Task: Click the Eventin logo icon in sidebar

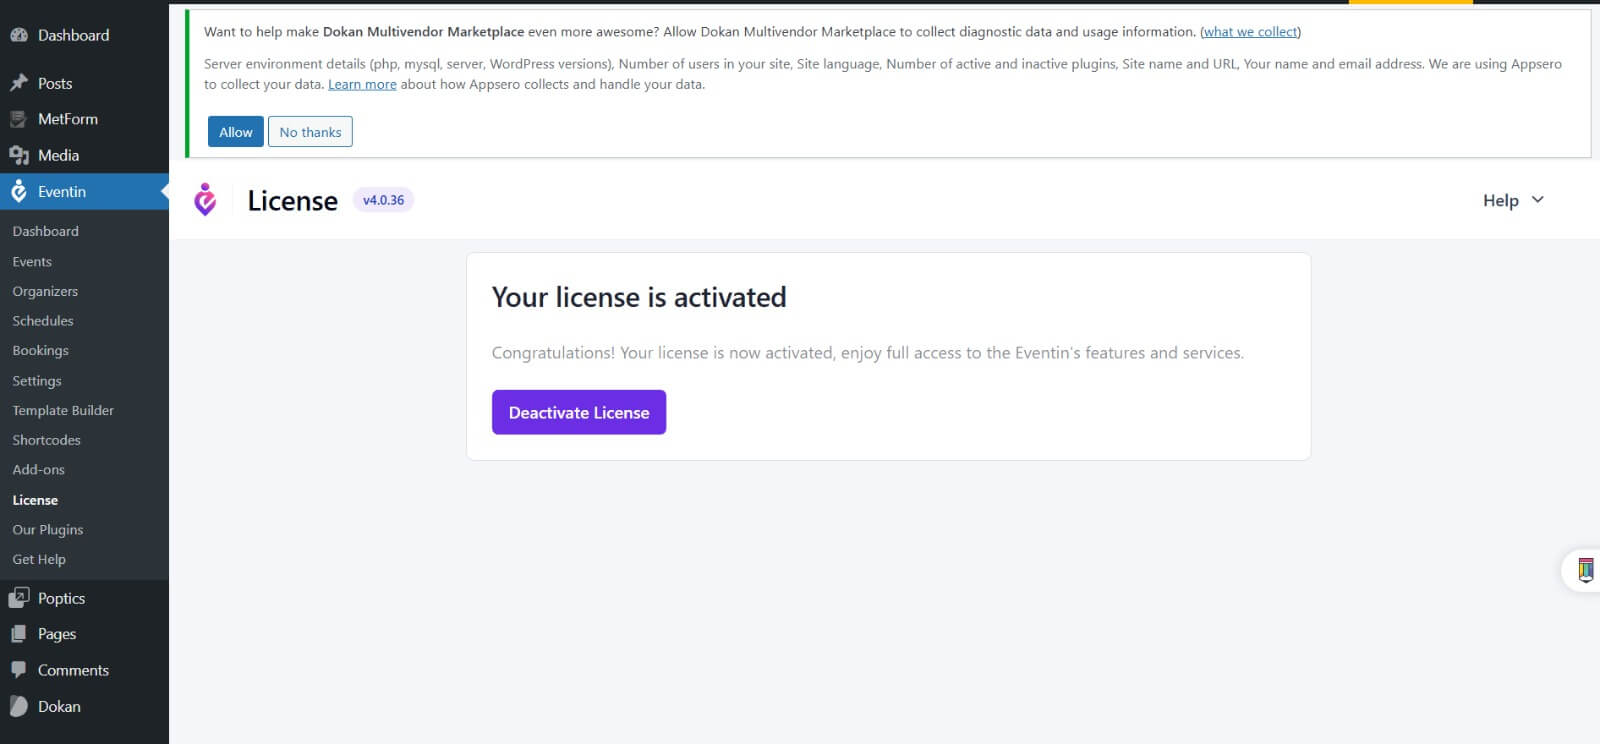Action: pyautogui.click(x=19, y=191)
